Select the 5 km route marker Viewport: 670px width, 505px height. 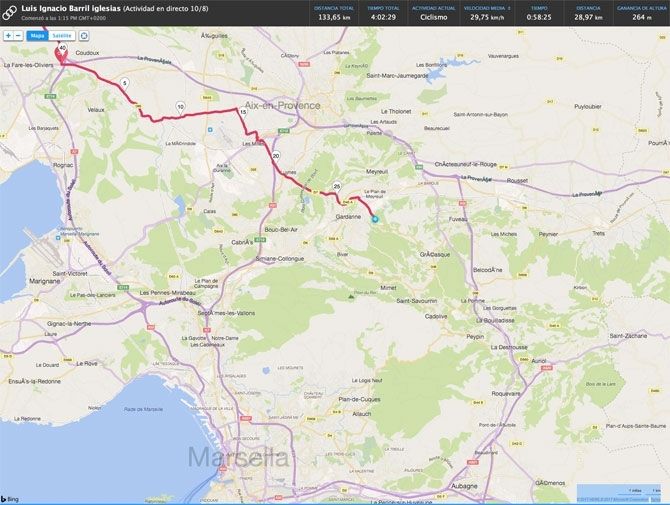click(x=124, y=82)
